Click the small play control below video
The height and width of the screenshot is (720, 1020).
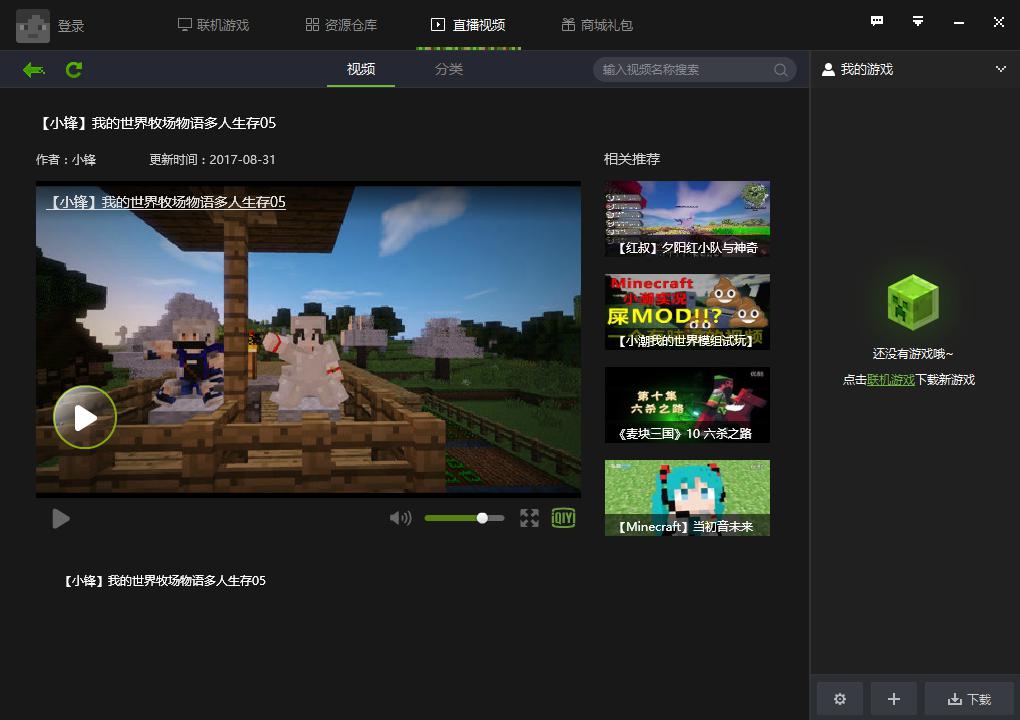tap(61, 518)
